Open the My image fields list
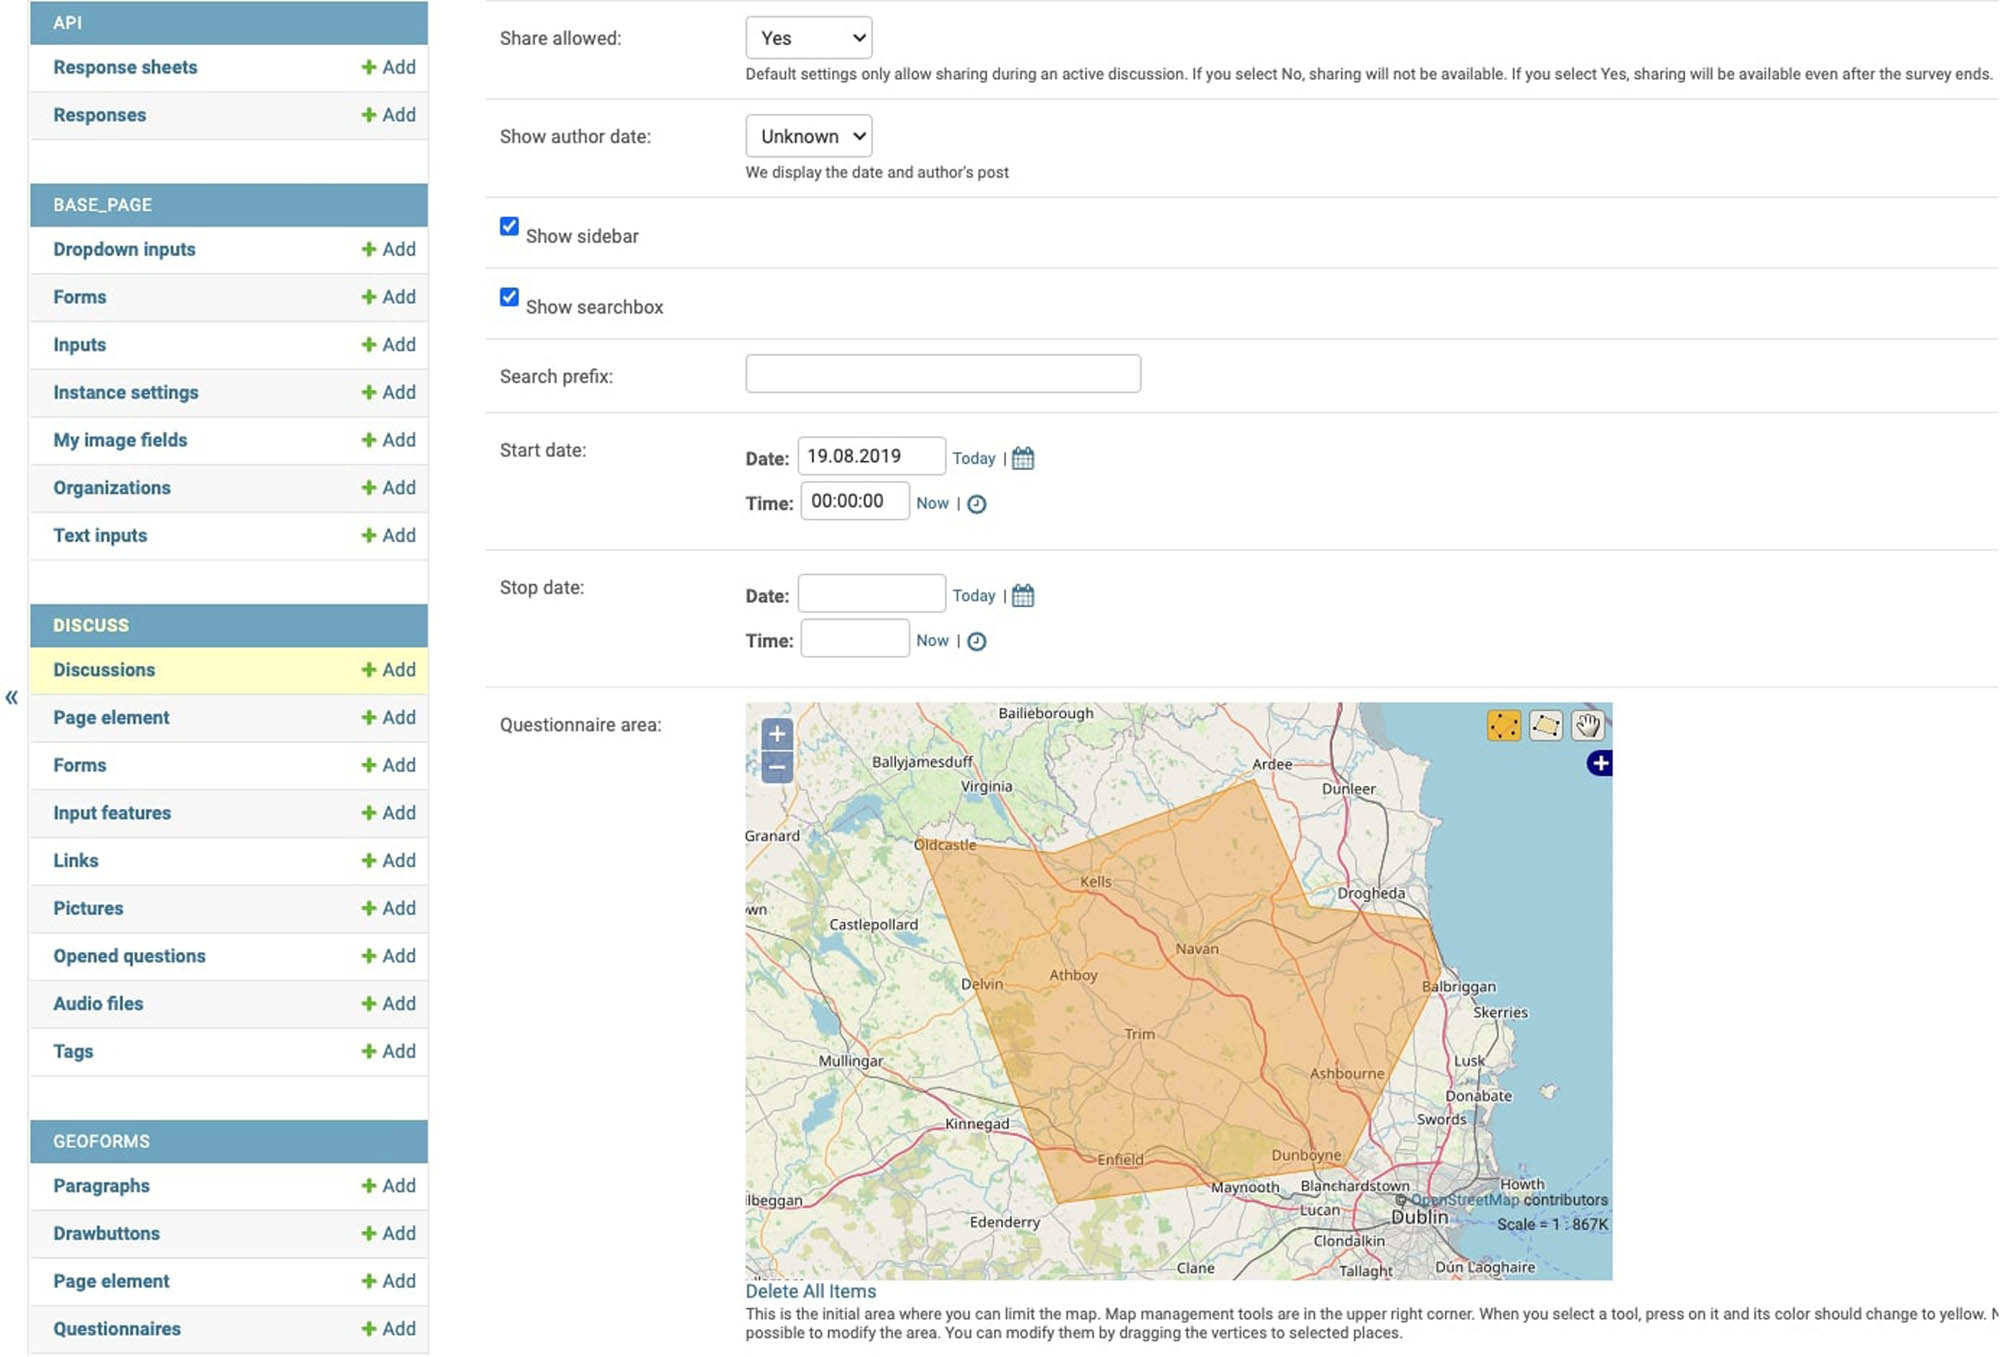Viewport: 2000px width, 1357px height. coord(120,440)
